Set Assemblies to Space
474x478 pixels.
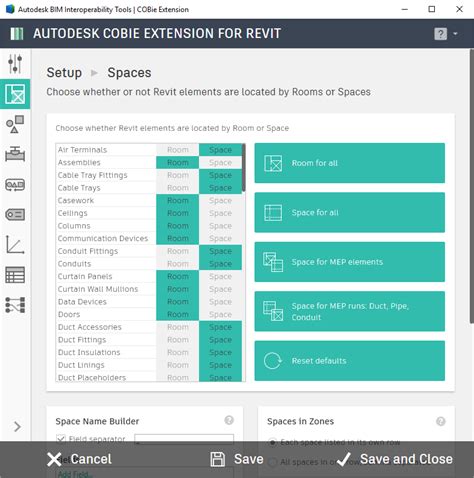pyautogui.click(x=220, y=162)
